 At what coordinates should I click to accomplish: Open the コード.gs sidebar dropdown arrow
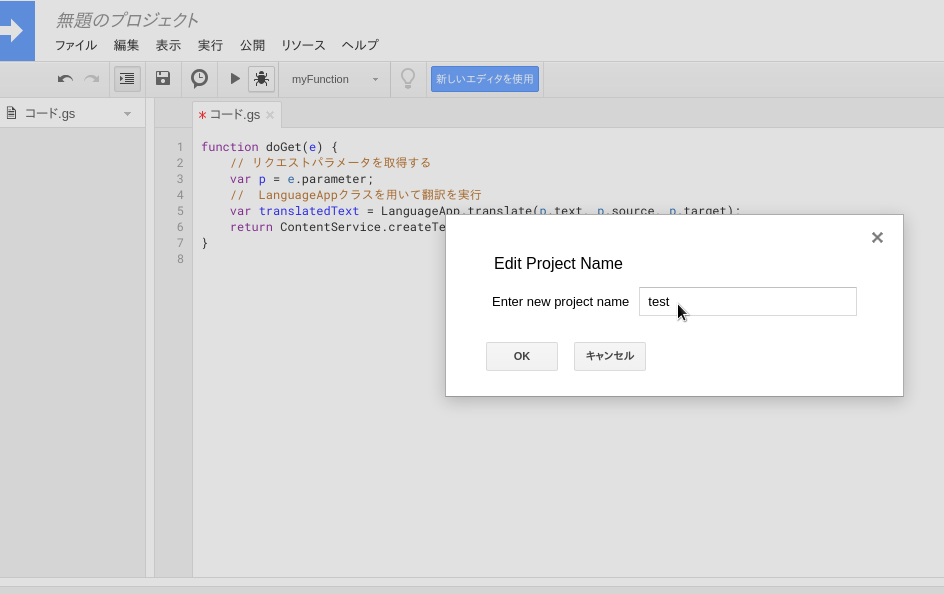click(127, 113)
